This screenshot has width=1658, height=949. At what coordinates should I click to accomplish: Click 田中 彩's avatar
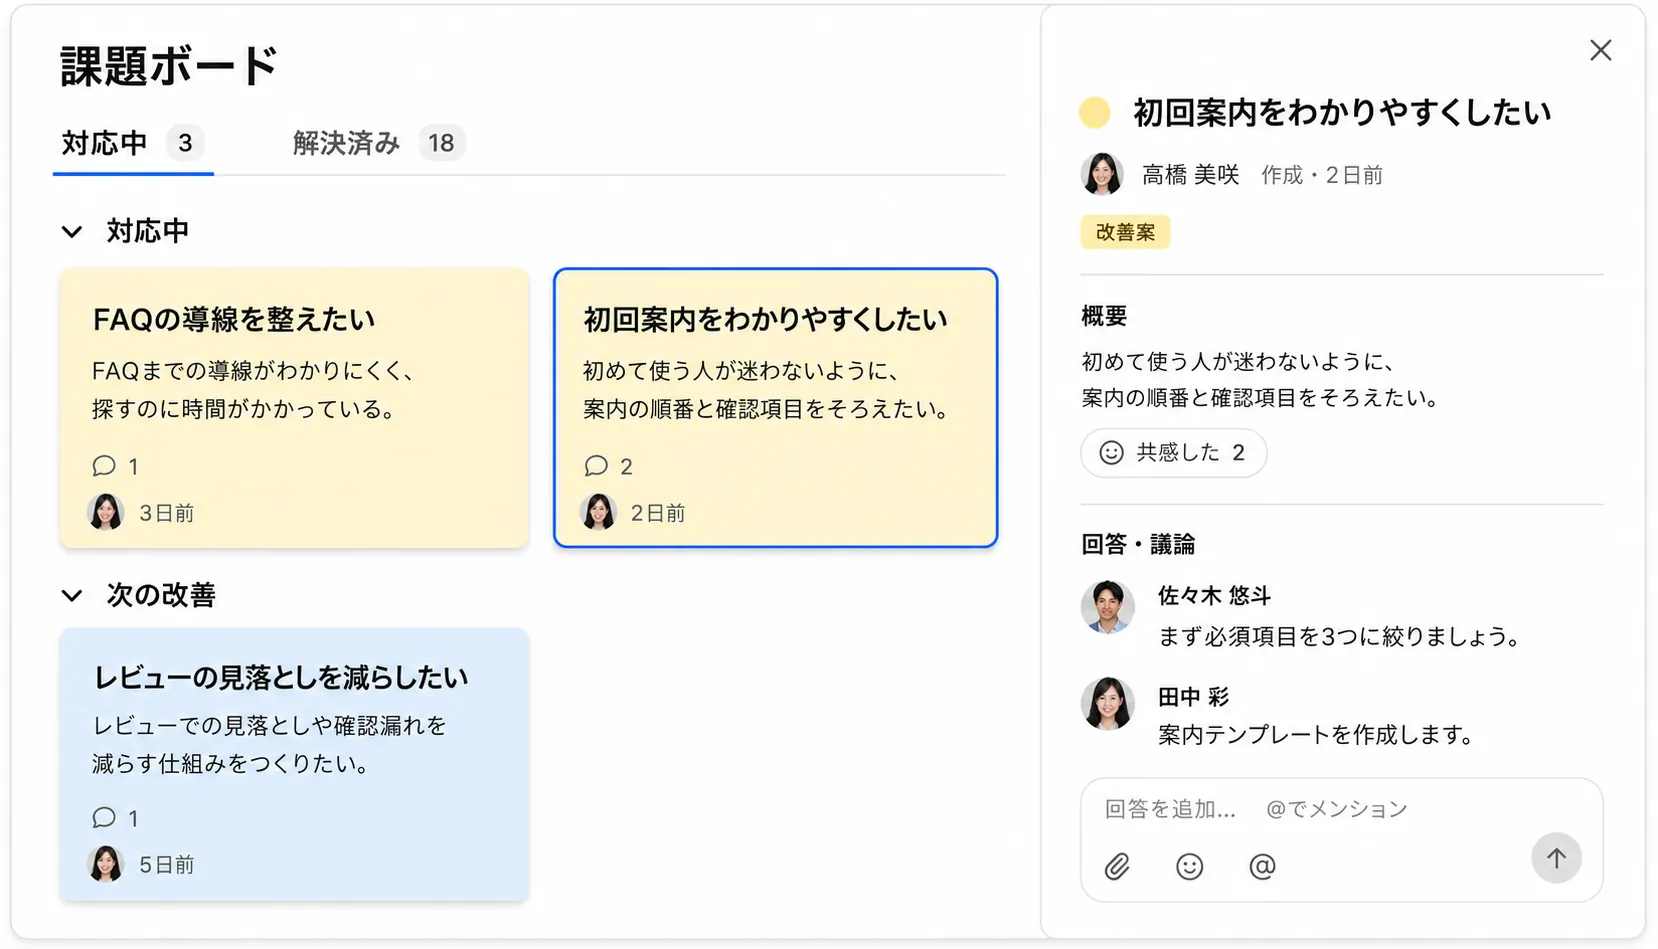[1108, 704]
